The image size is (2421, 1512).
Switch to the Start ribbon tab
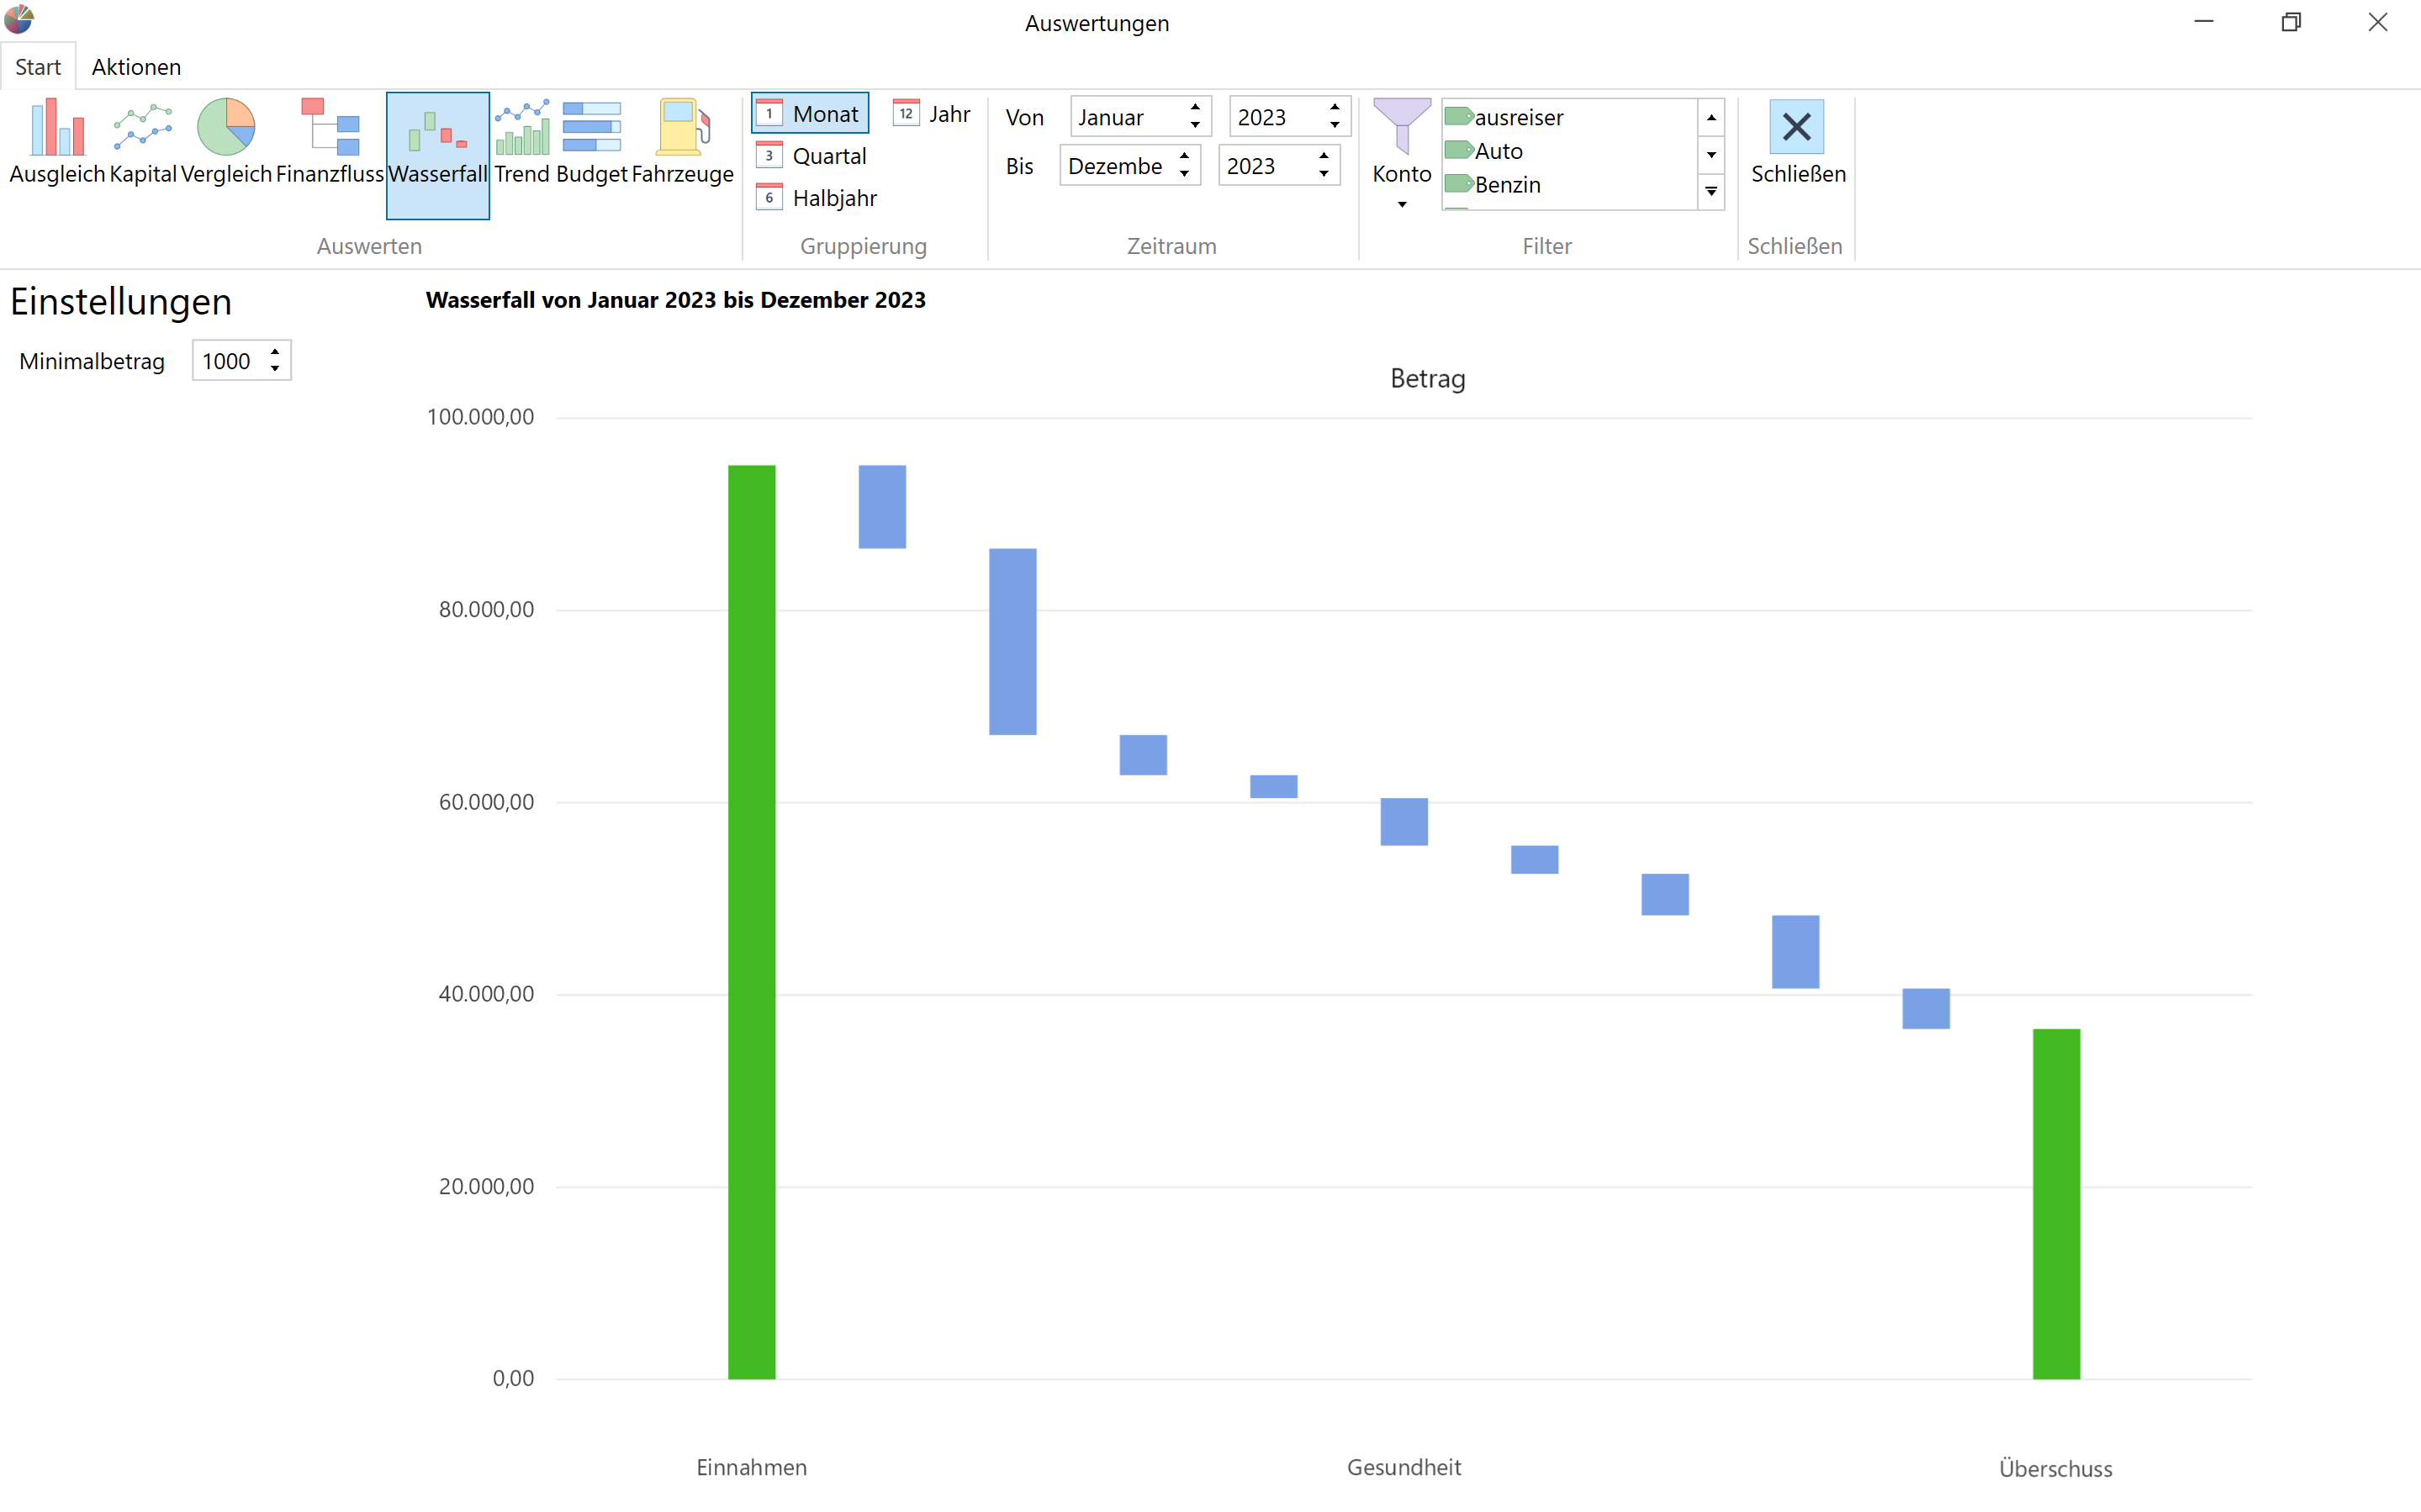(x=38, y=67)
